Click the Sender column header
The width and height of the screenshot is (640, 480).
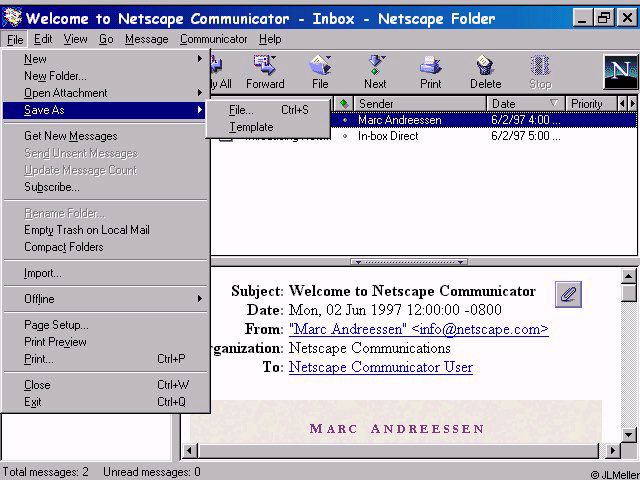click(420, 104)
